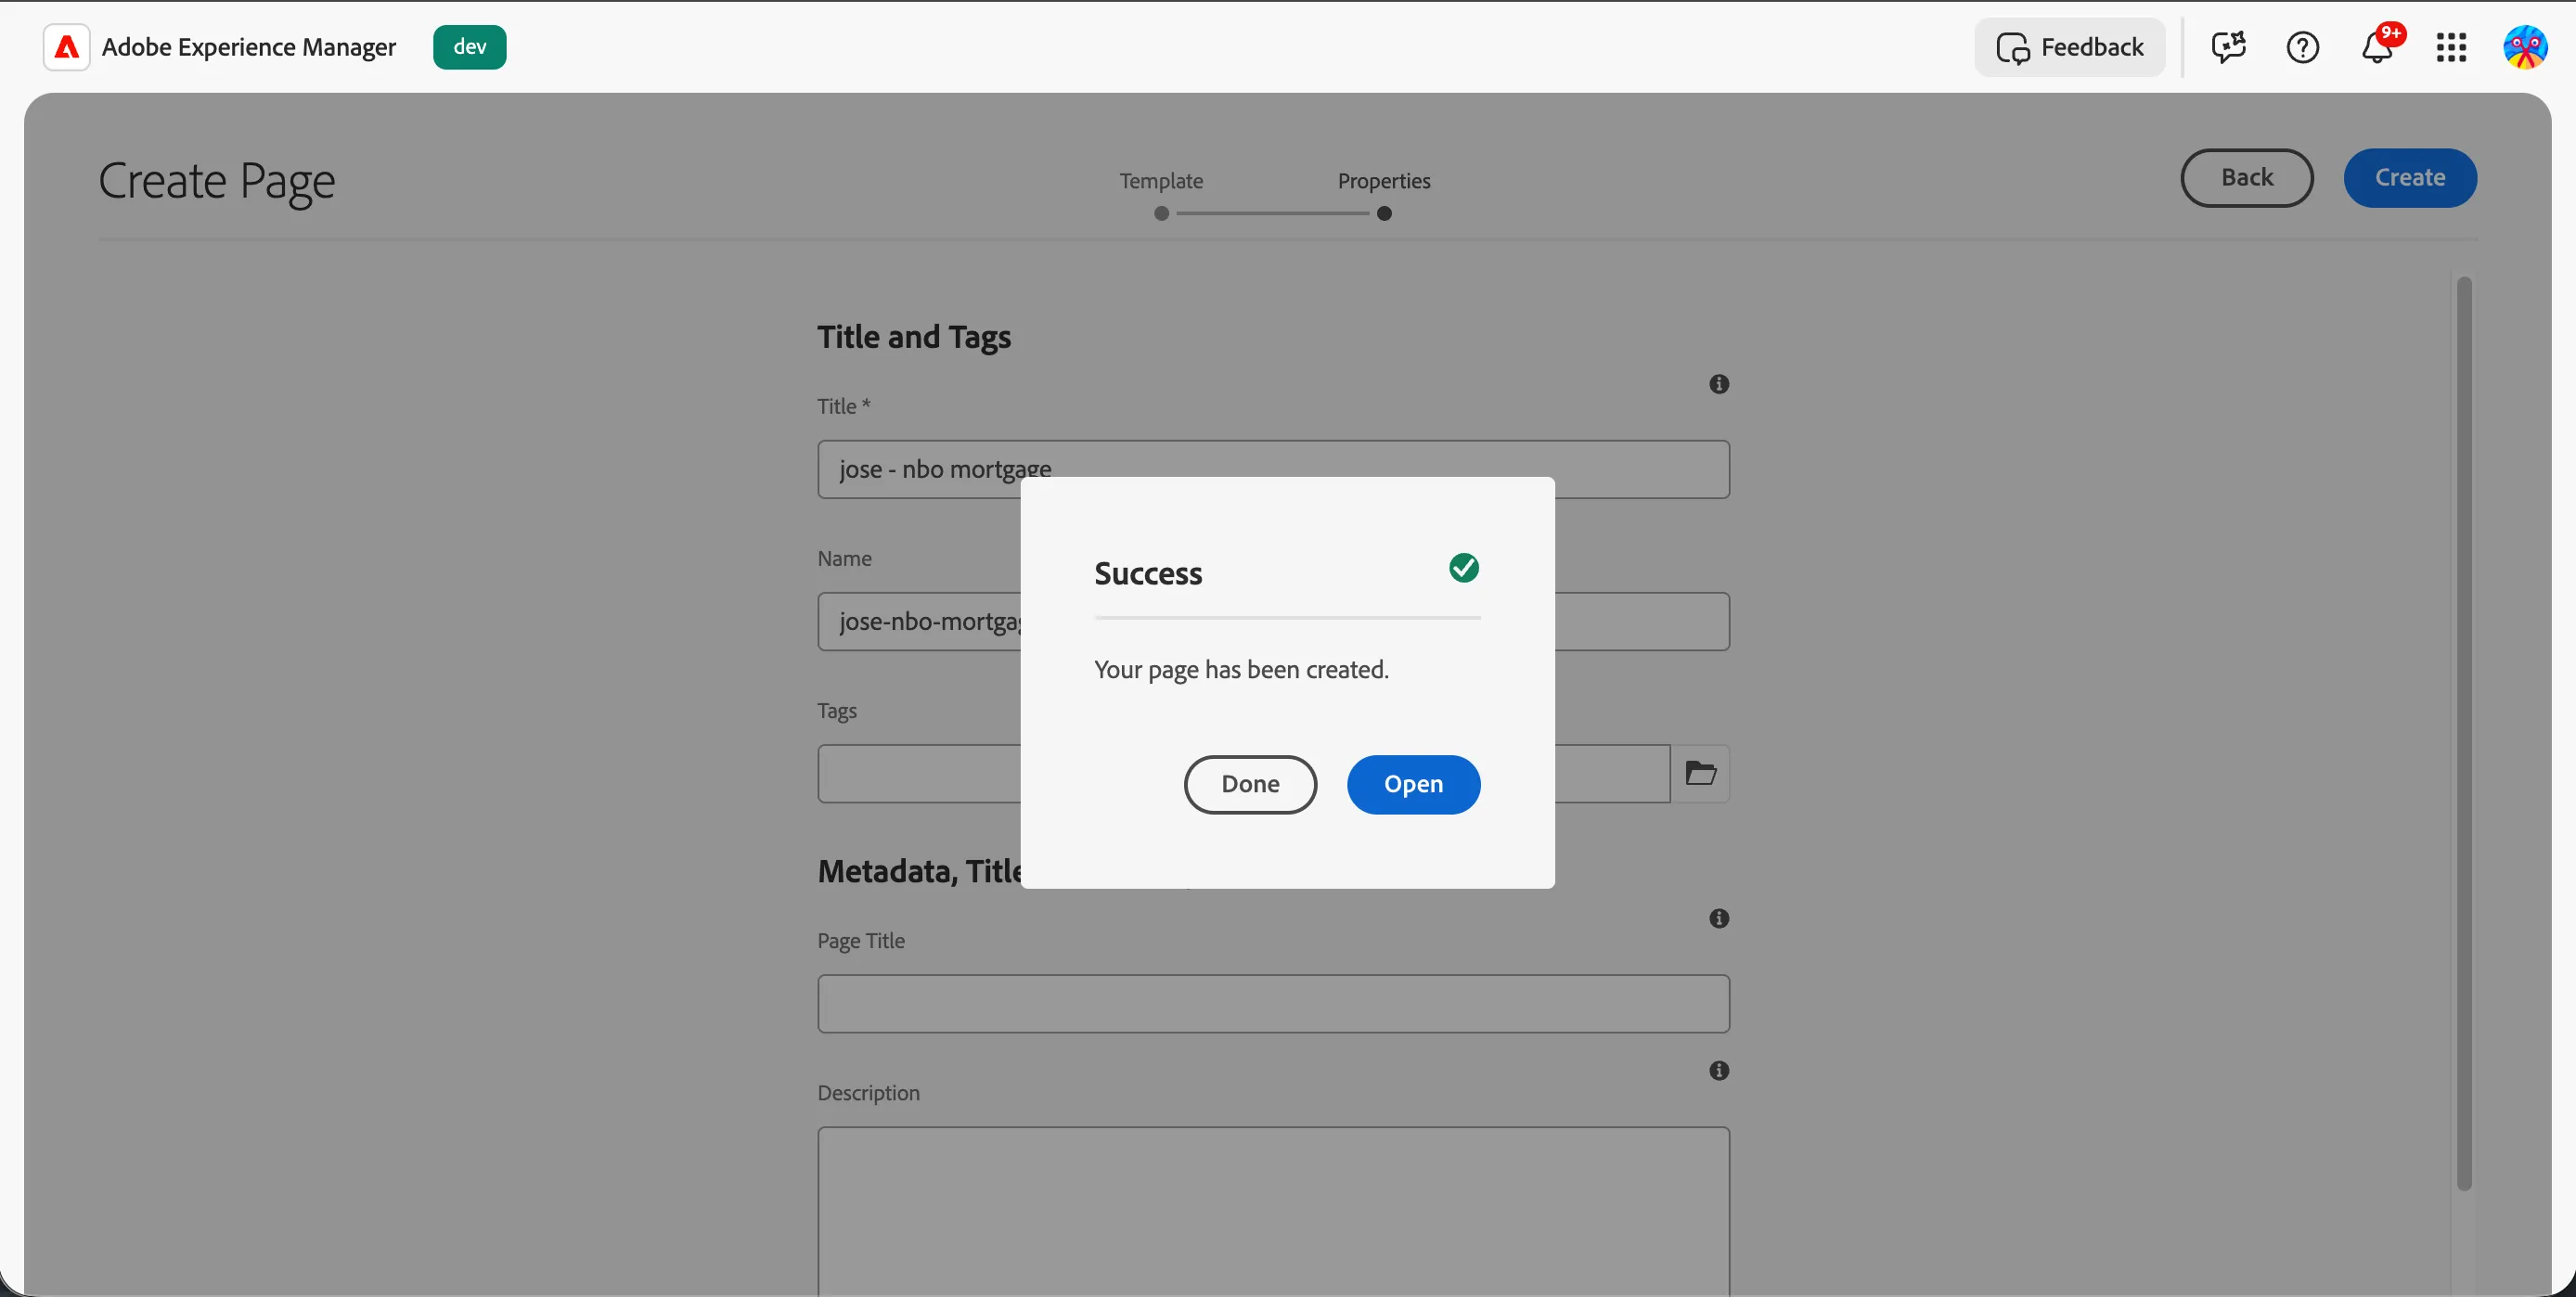
Task: Click Done in the Success dialog
Action: [x=1250, y=784]
